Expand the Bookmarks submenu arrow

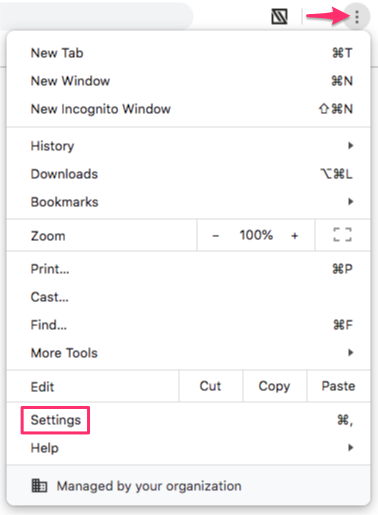[x=350, y=201]
